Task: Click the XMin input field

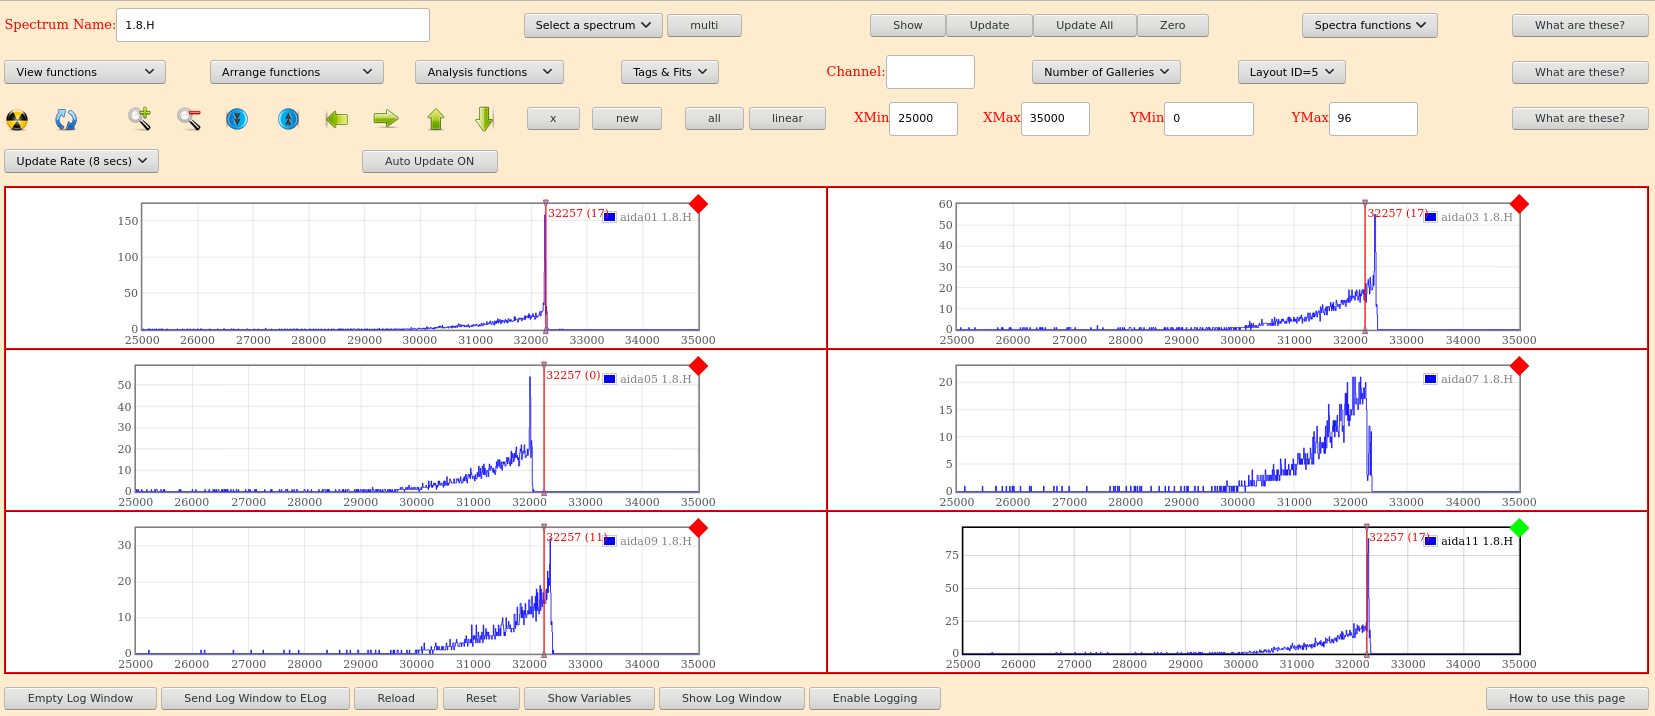Action: pos(922,118)
